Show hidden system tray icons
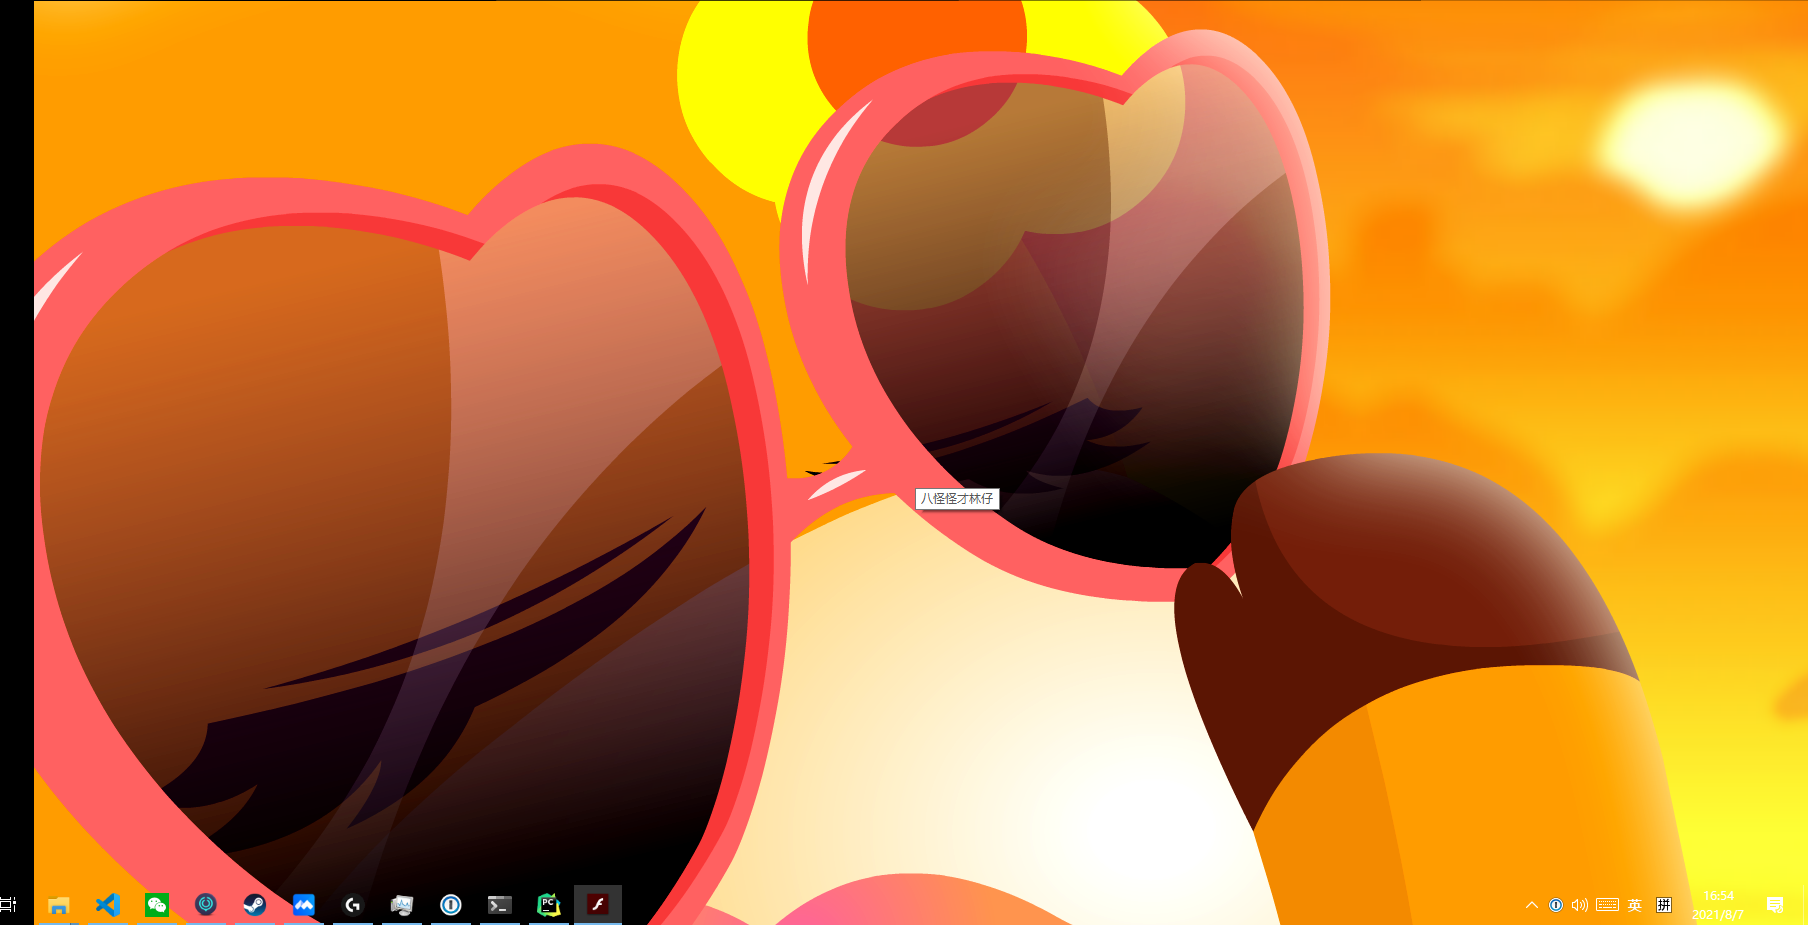This screenshot has height=925, width=1808. [x=1532, y=905]
